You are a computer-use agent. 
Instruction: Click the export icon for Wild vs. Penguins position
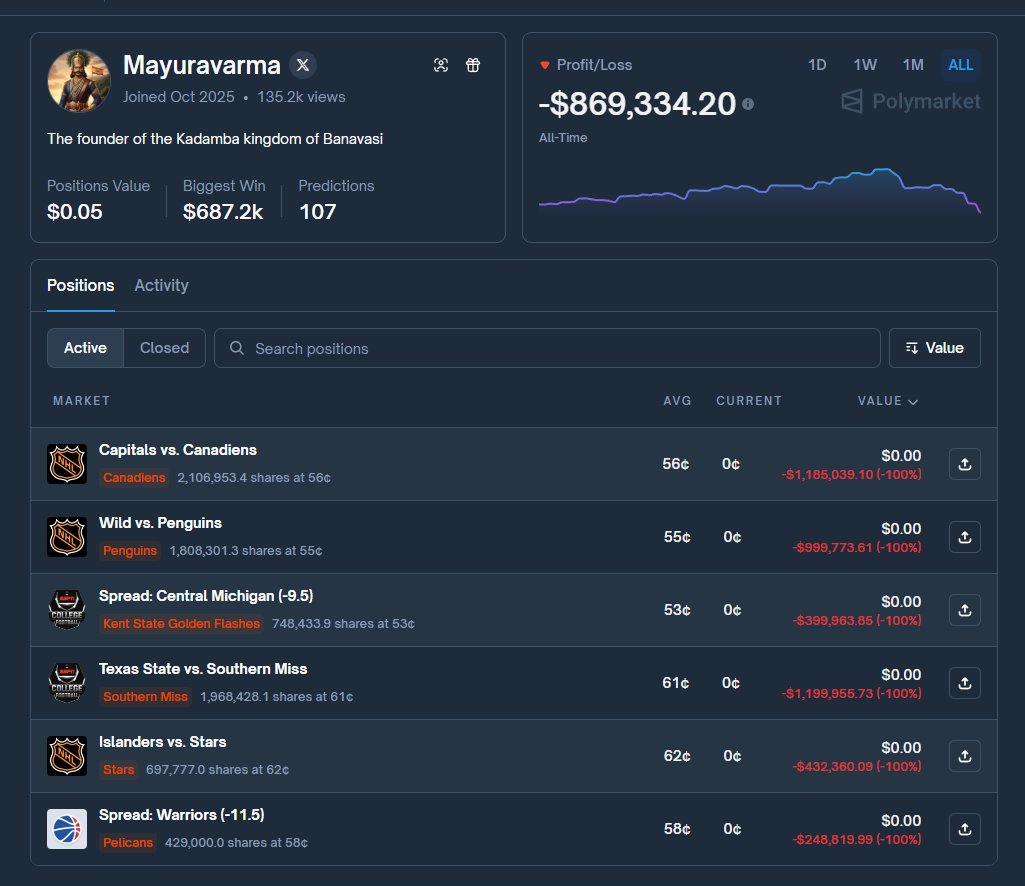964,536
